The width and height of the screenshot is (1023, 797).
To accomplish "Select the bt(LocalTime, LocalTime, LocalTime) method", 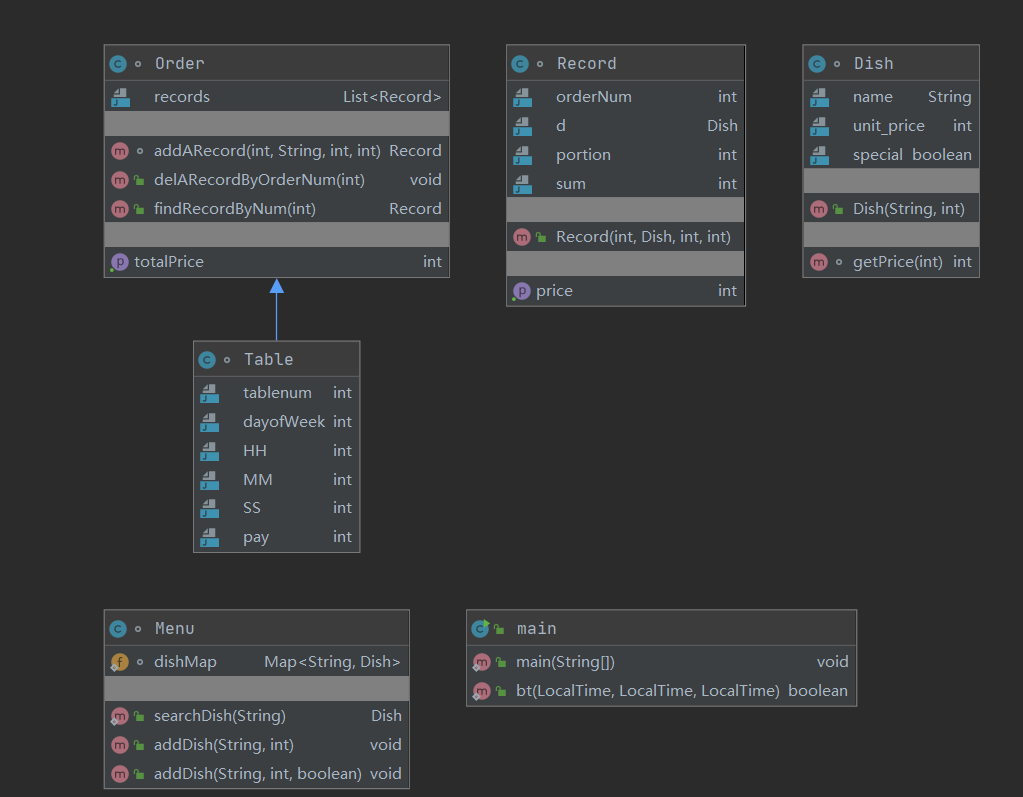I will tap(662, 691).
